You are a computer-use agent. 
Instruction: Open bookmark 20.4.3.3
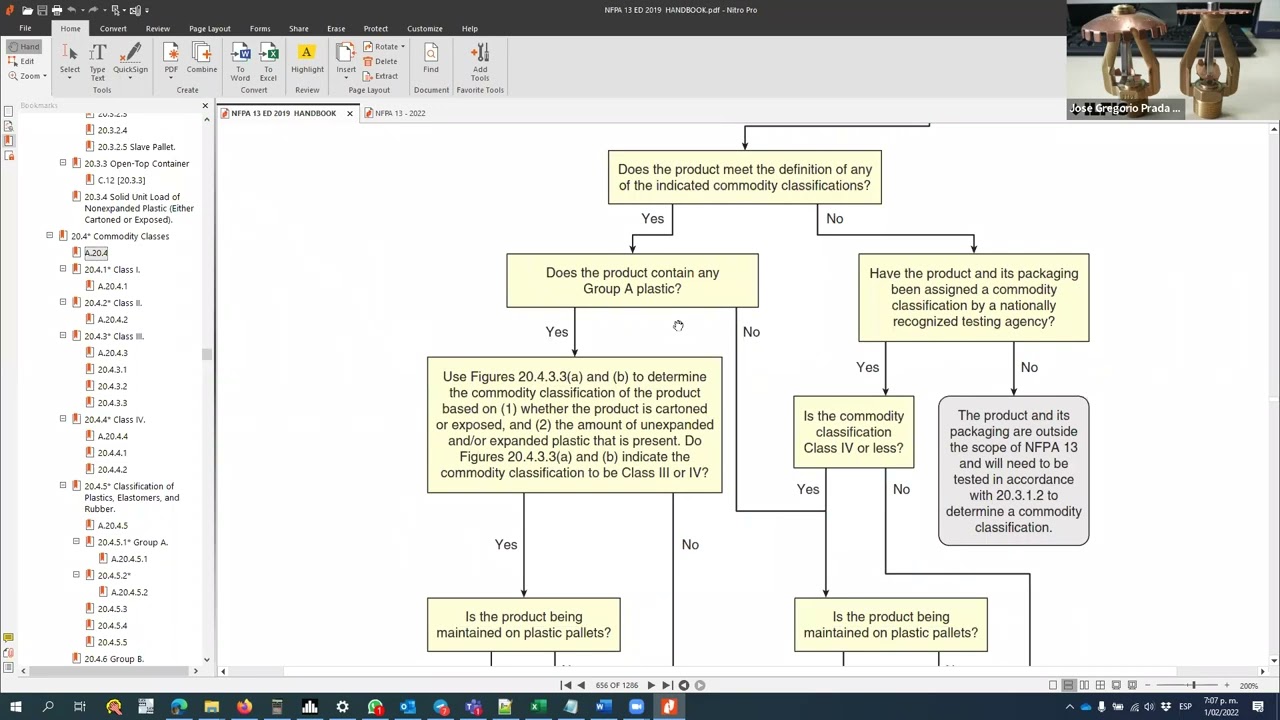[x=112, y=403]
